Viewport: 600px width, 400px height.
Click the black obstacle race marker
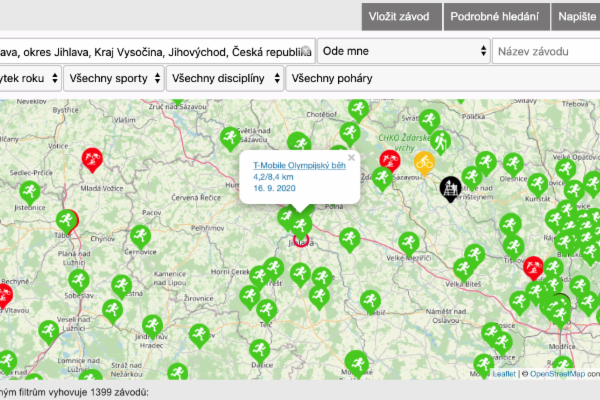point(451,187)
